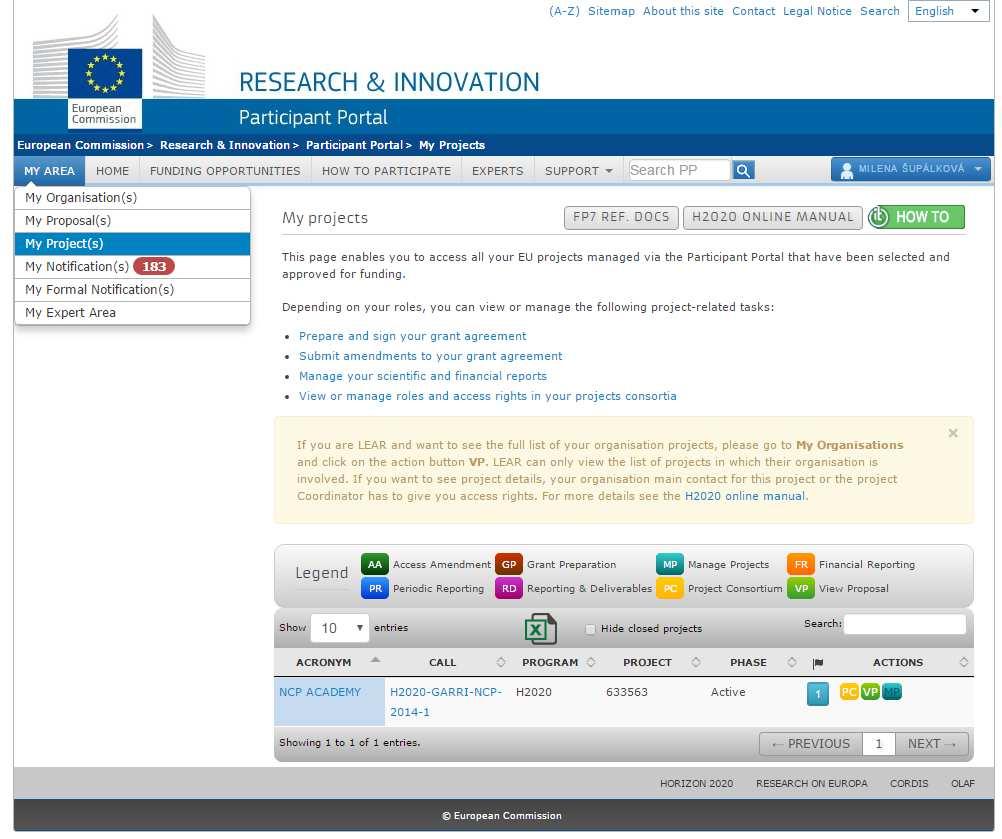Click the GP Grant Preparation legend icon

[x=509, y=564]
